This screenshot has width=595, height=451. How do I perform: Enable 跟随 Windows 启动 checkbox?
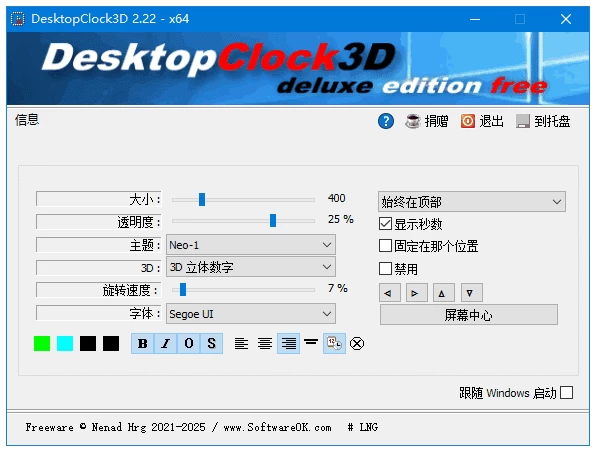(567, 393)
